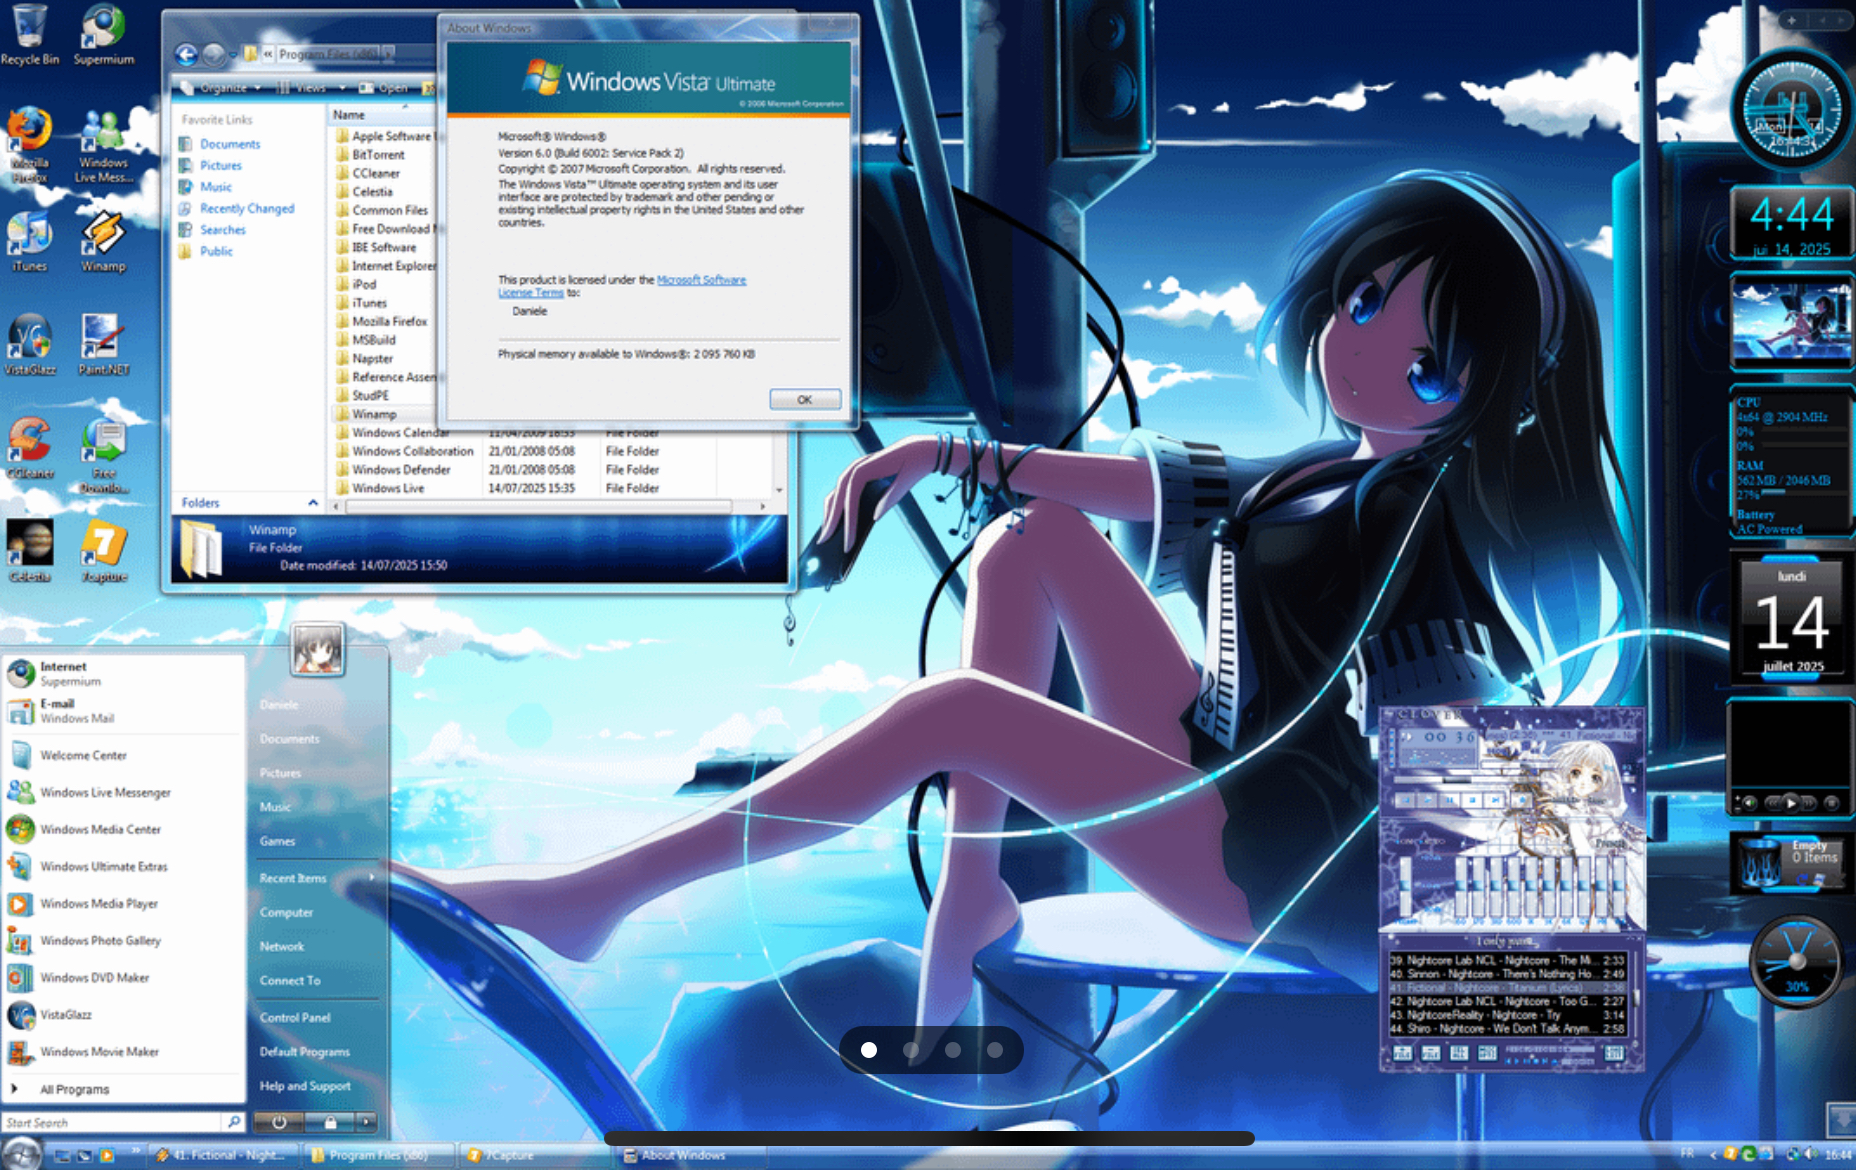Click the Start menu power button

[x=279, y=1122]
